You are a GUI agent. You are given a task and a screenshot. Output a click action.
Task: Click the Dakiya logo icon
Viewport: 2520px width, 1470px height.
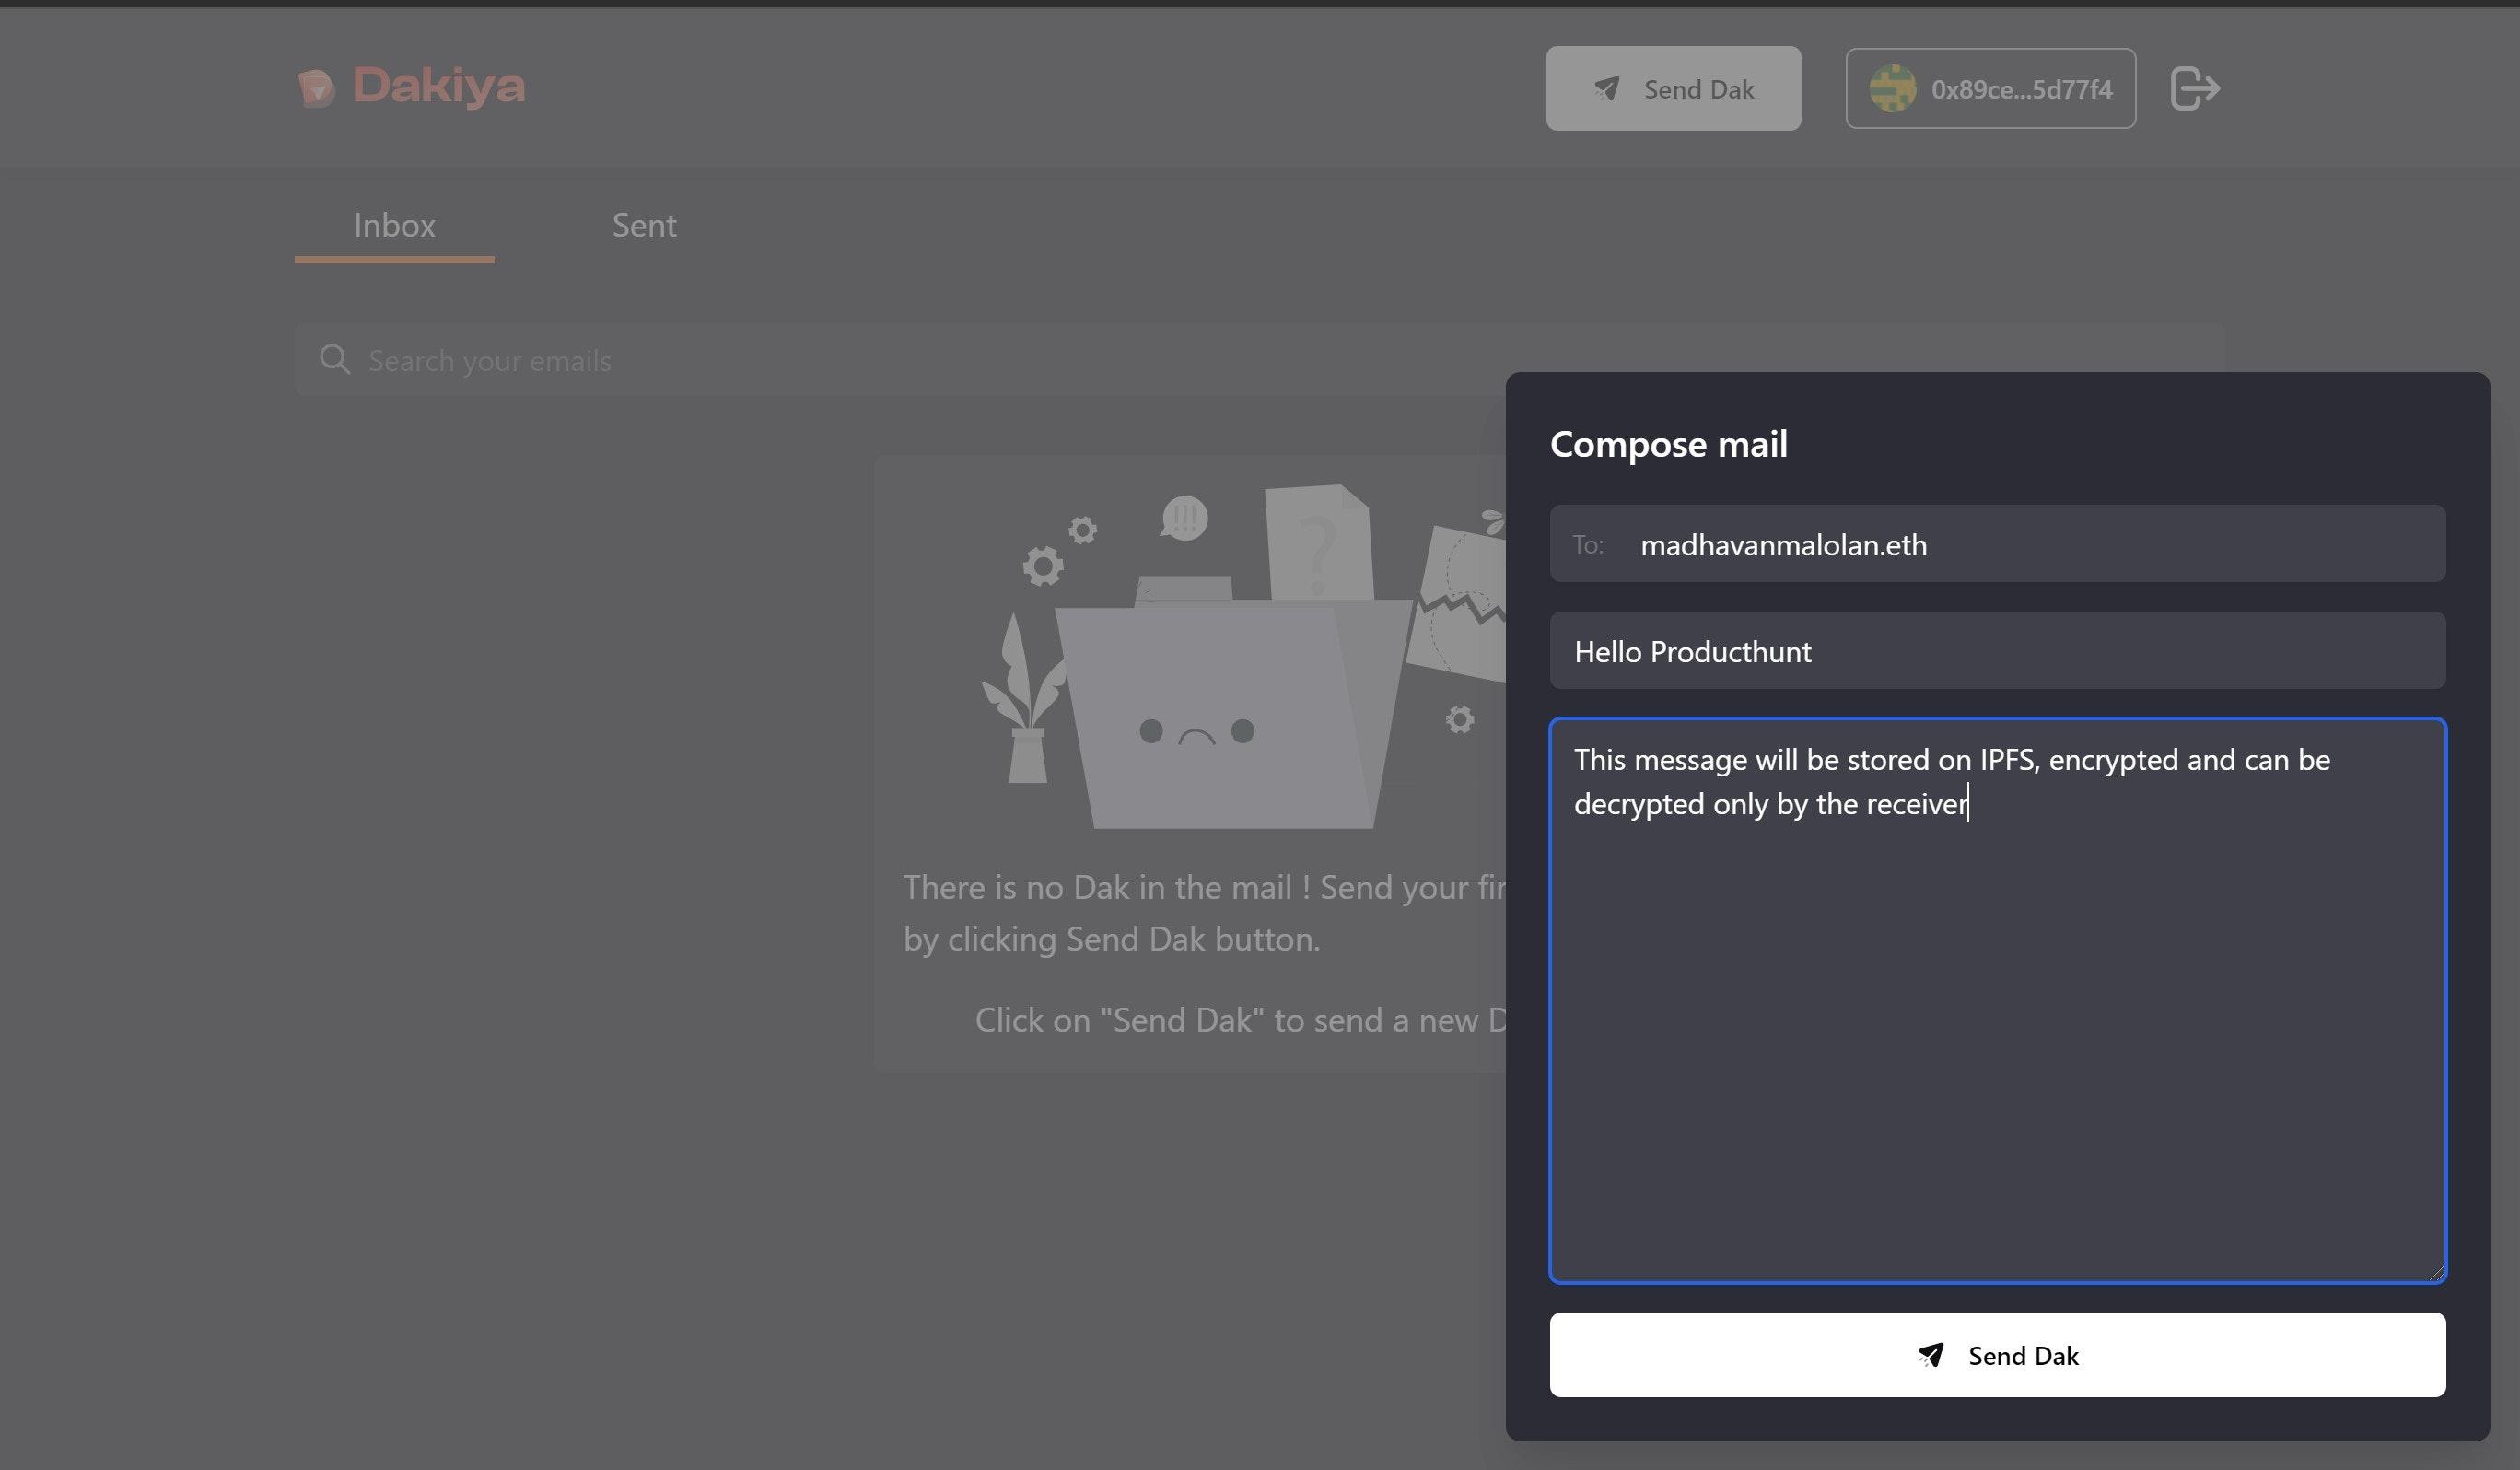click(x=316, y=88)
